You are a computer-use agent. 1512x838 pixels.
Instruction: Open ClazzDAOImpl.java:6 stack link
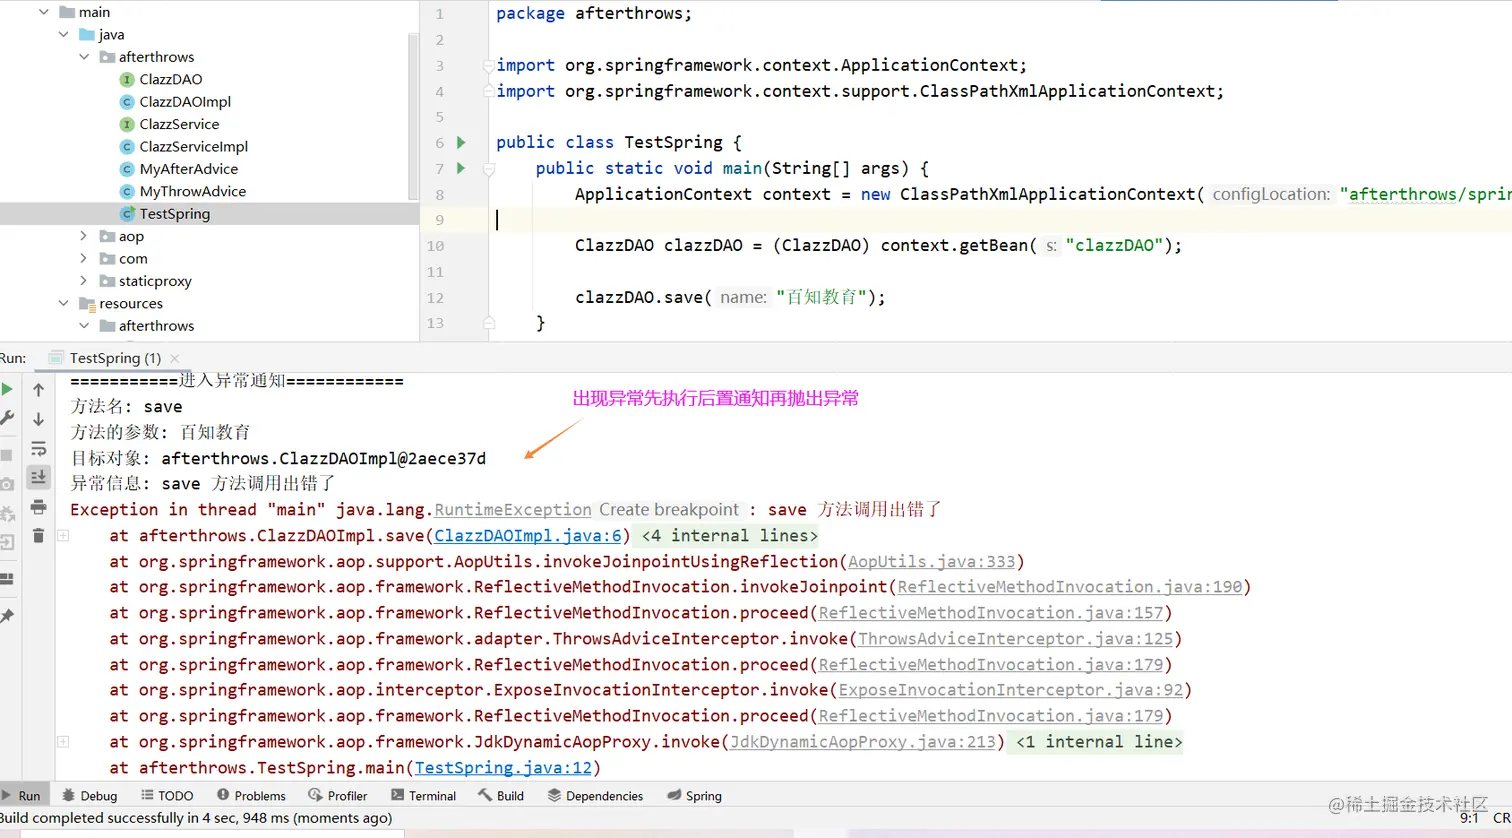(x=527, y=536)
